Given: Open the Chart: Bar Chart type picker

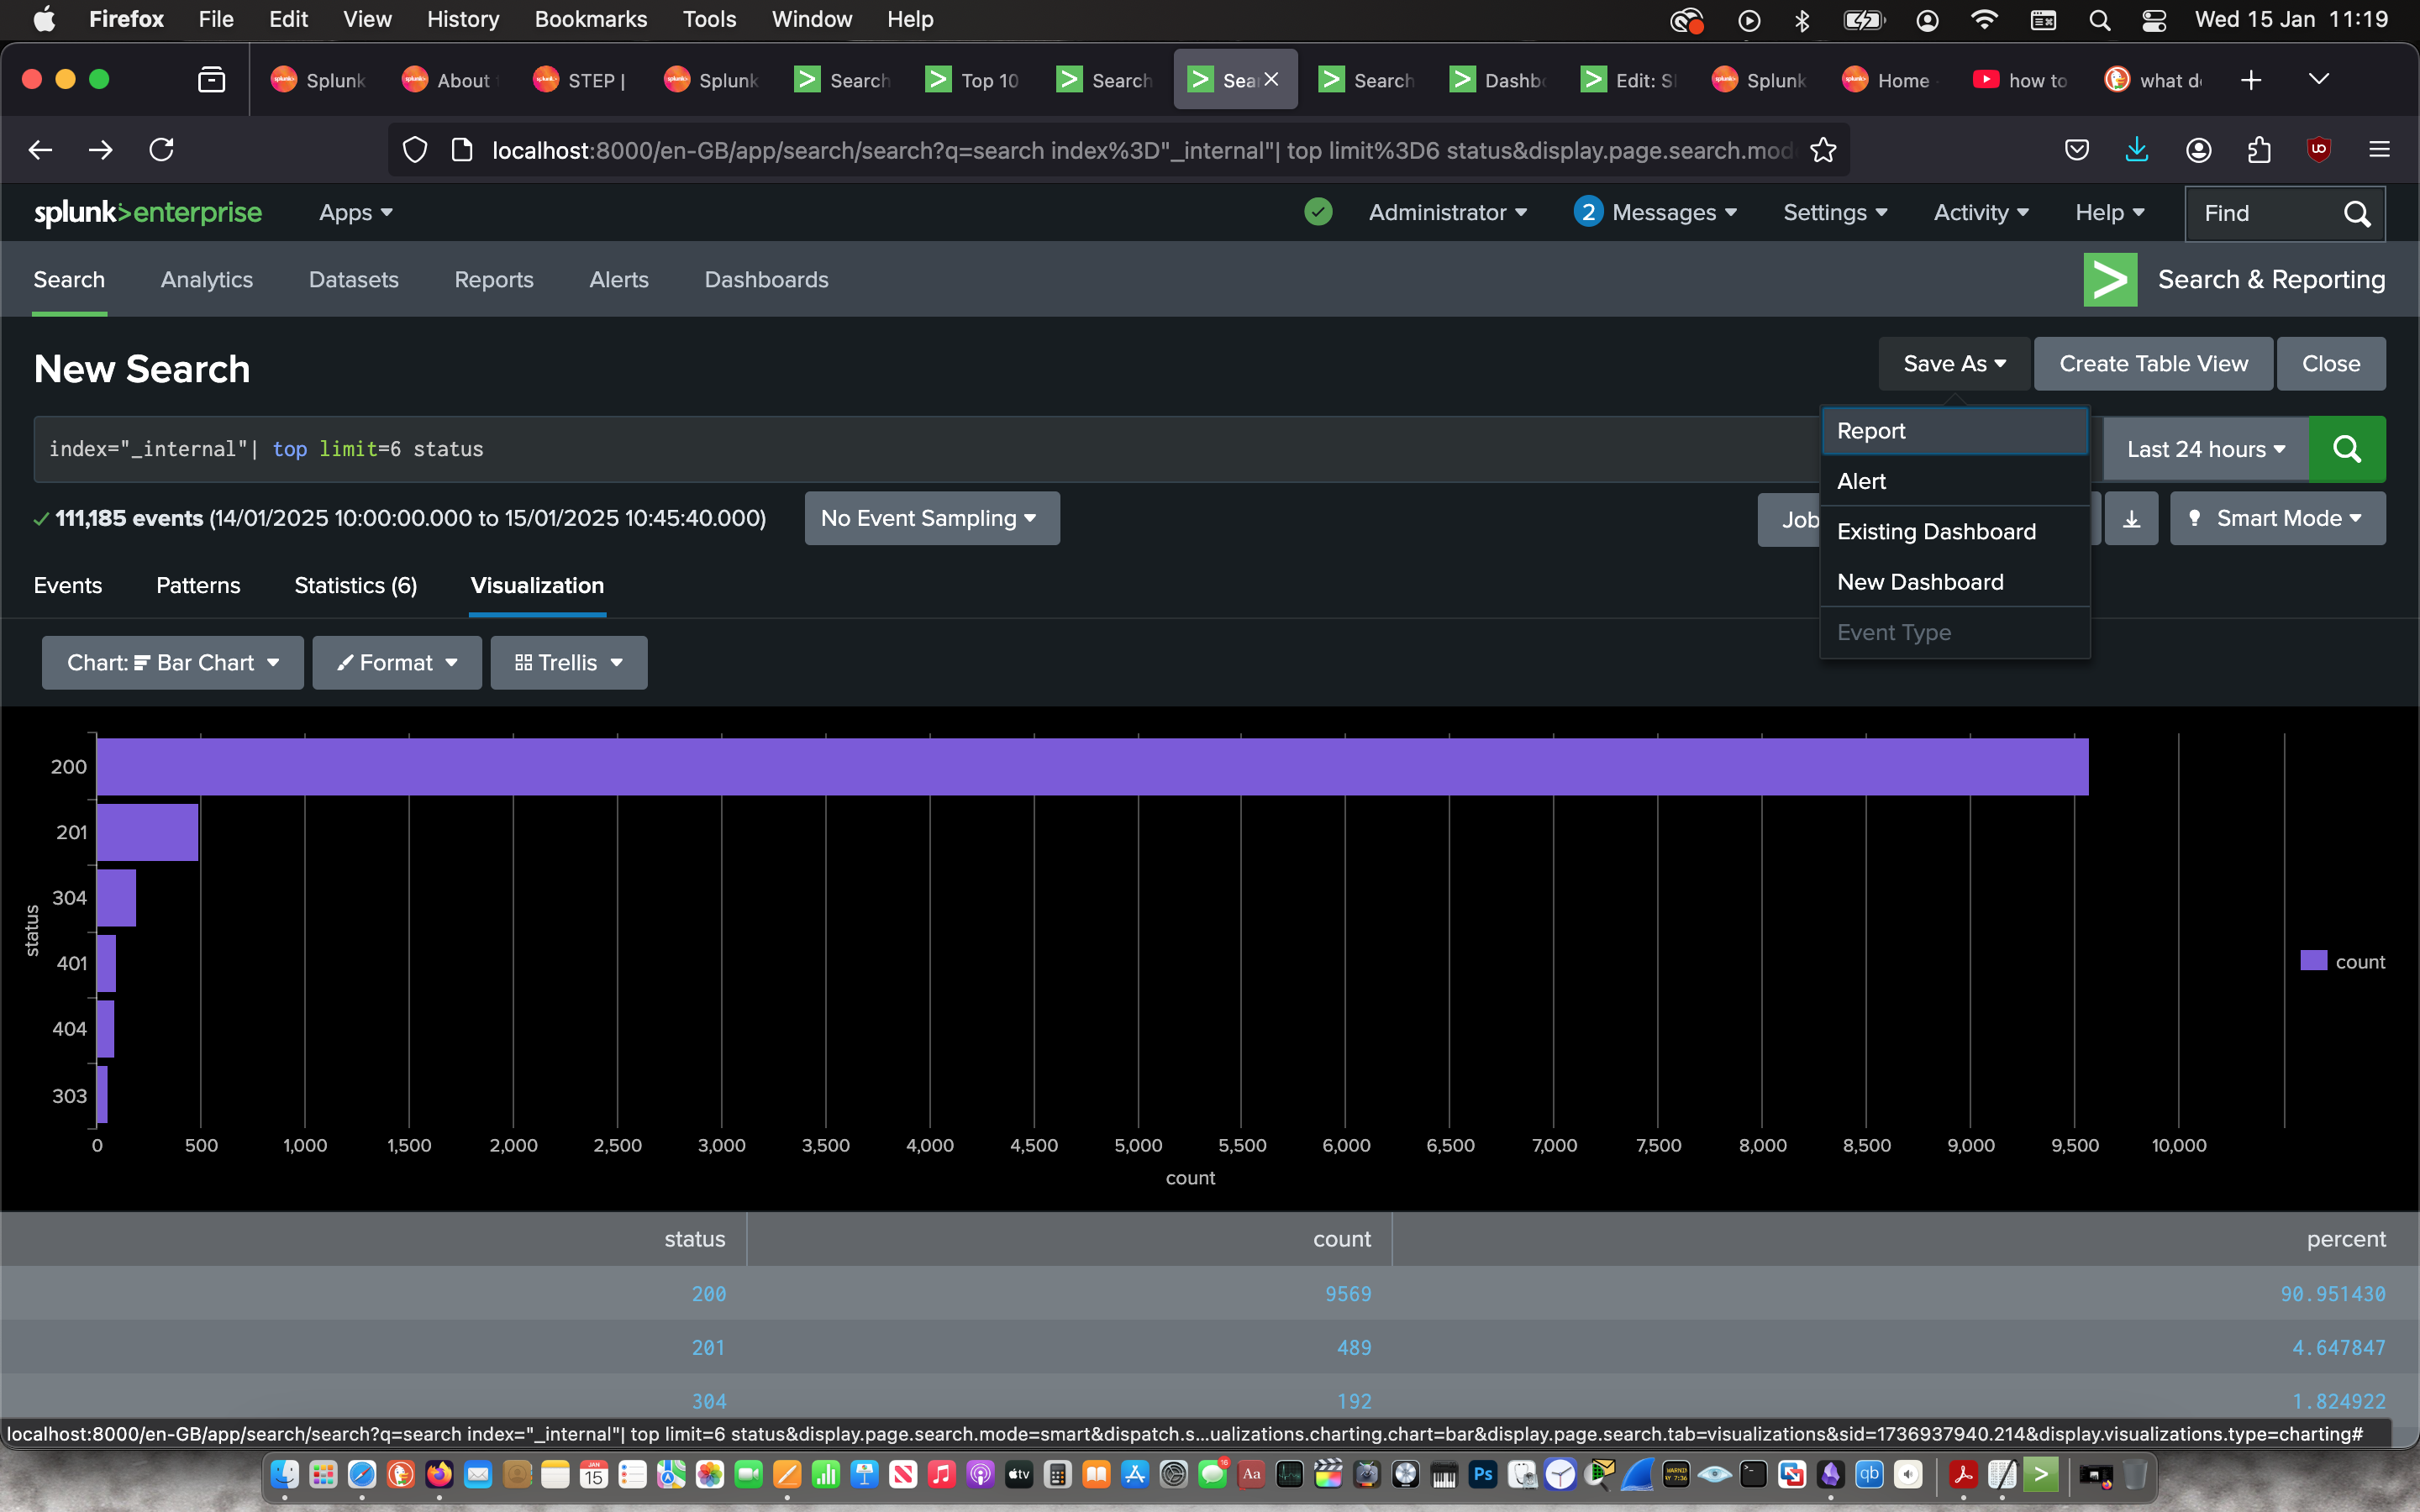Looking at the screenshot, I should click(x=172, y=663).
